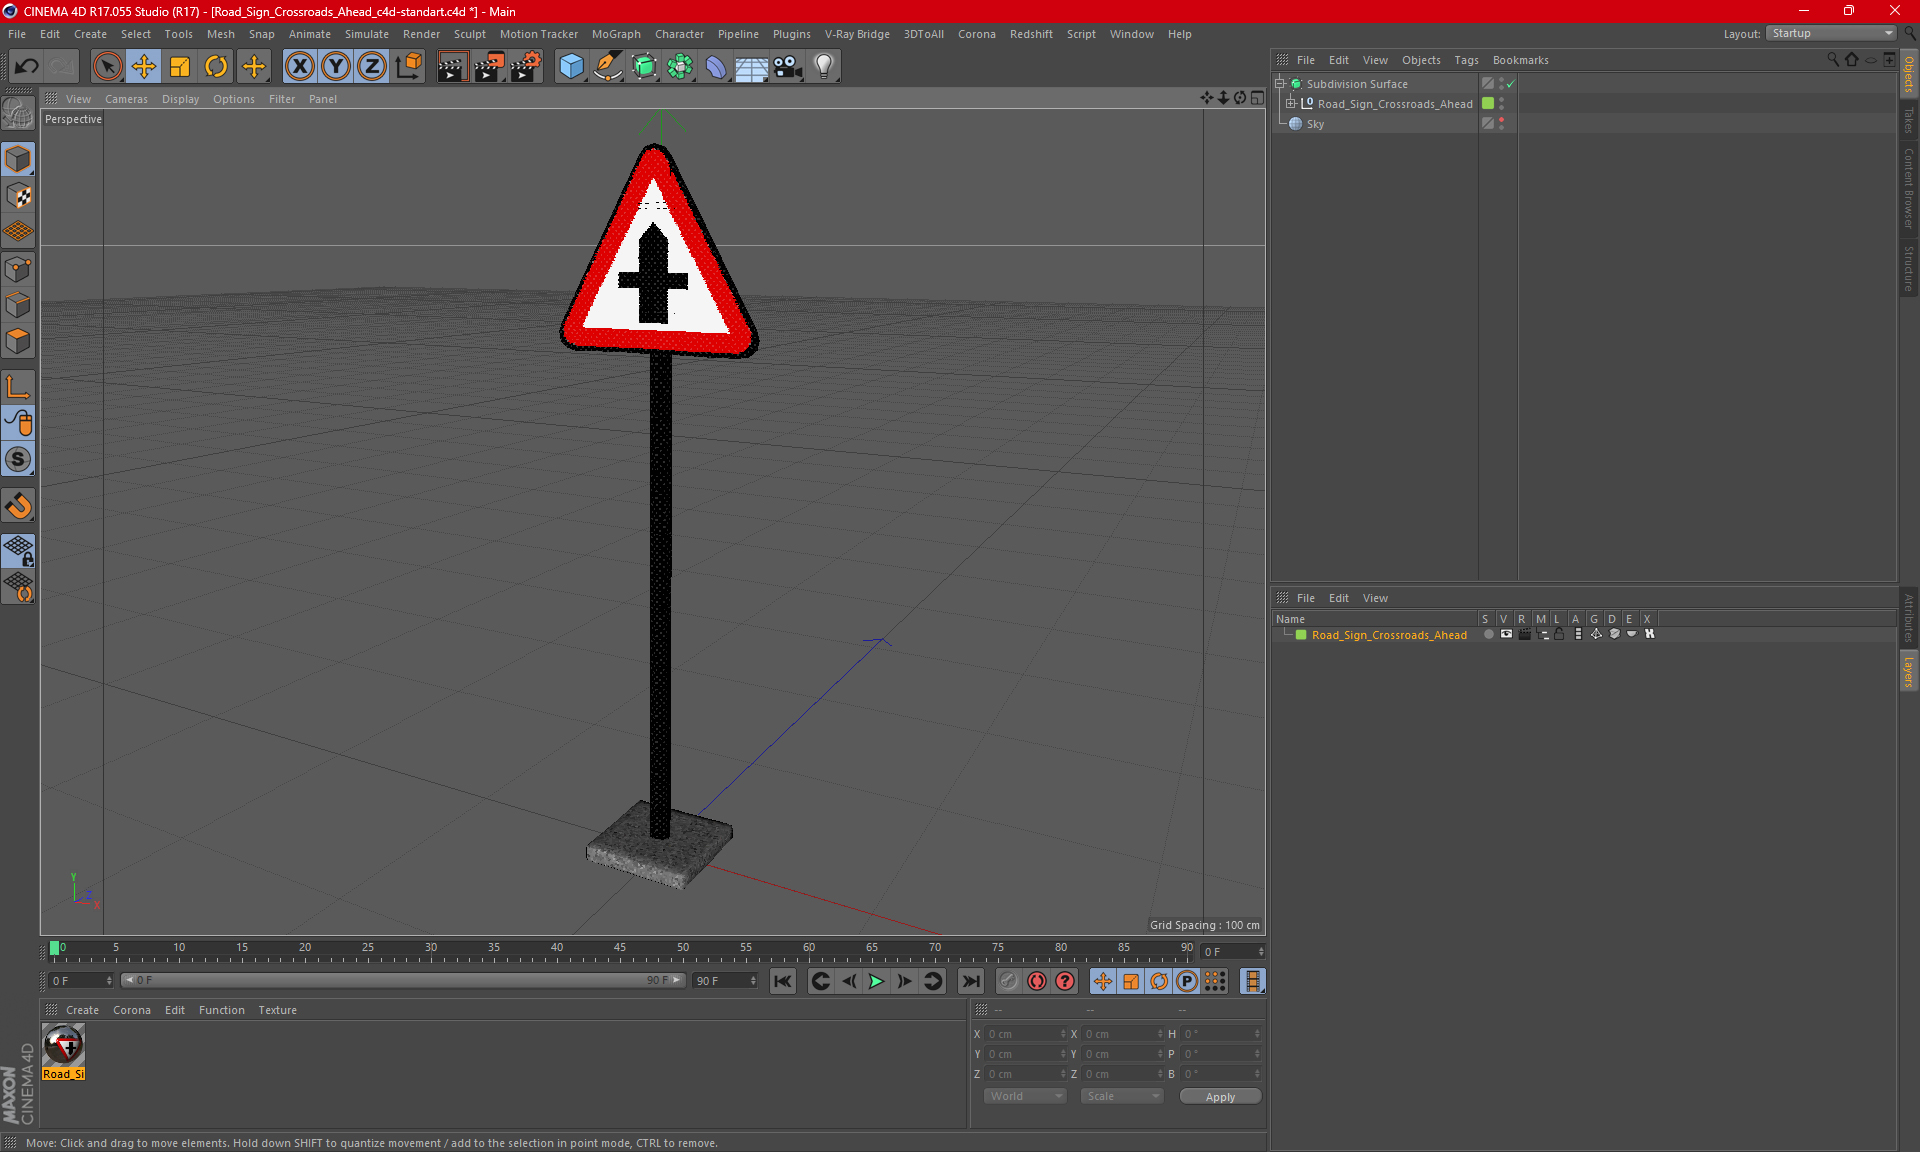Open Edit Render Settings icon

click(525, 66)
